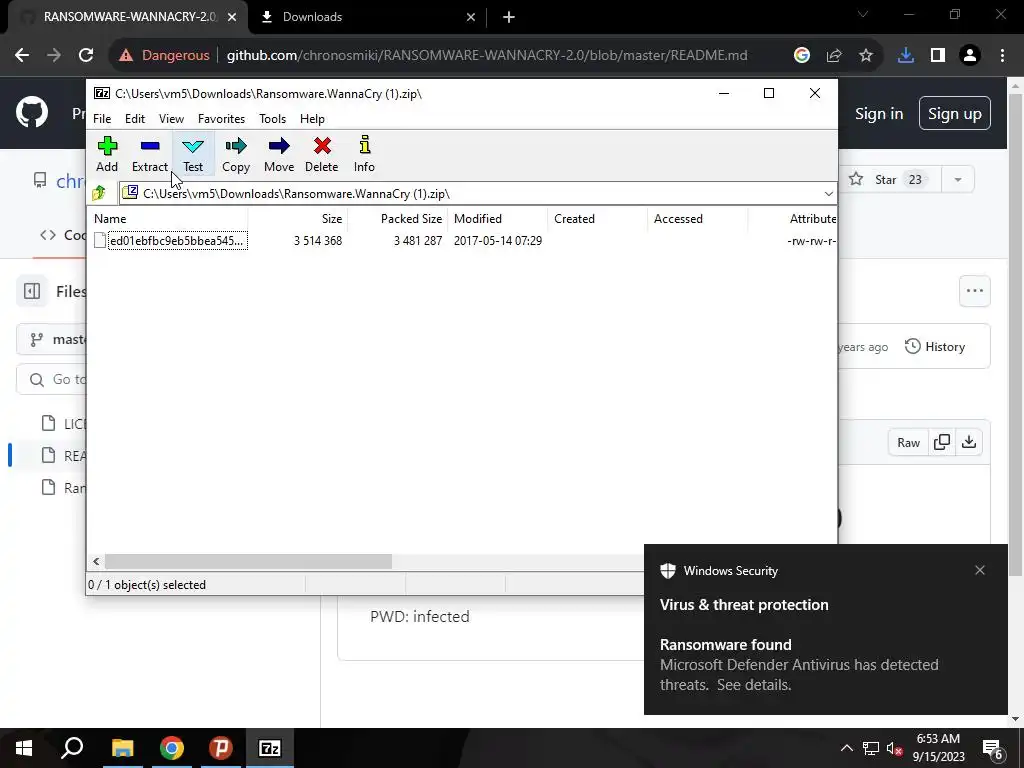The image size is (1024, 768).
Task: Go up one folder level in 7-Zip
Action: 99,193
